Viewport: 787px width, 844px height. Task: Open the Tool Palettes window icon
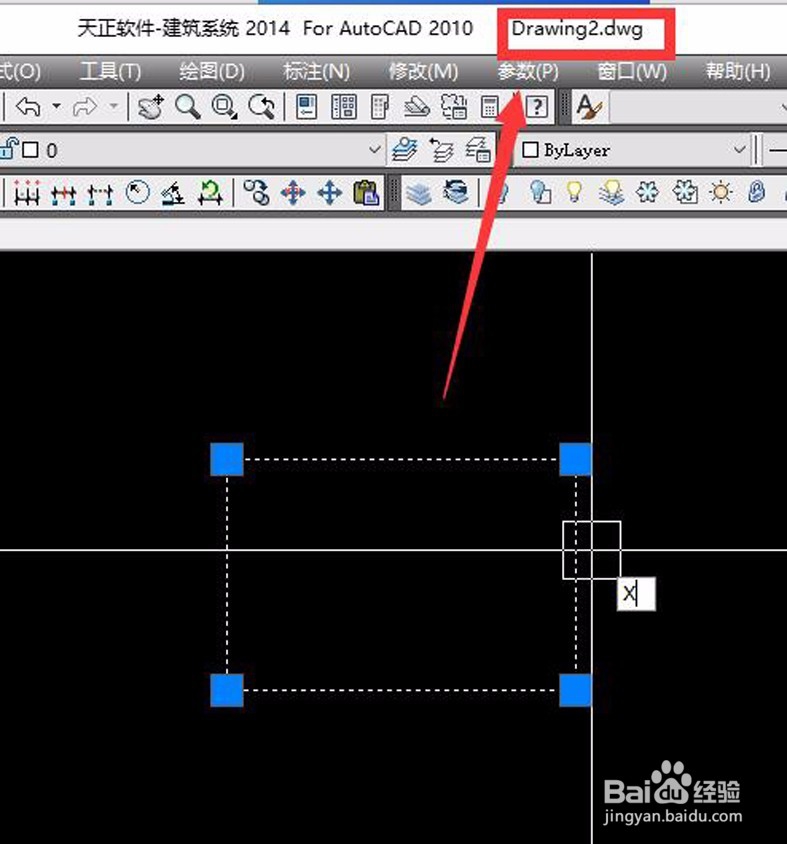tap(380, 107)
